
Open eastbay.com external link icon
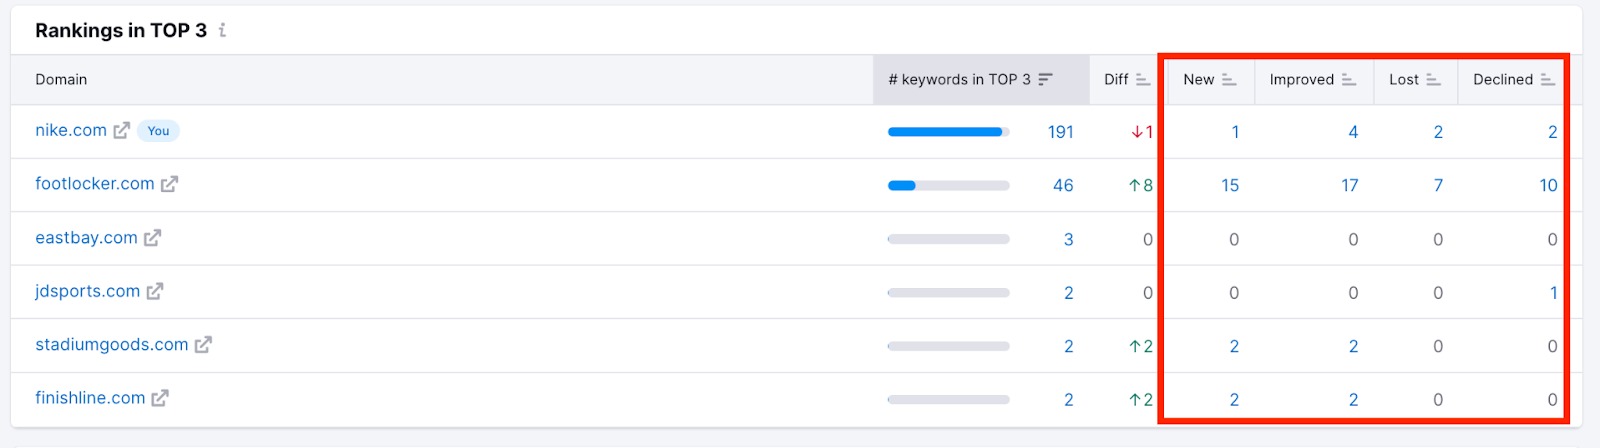[153, 238]
